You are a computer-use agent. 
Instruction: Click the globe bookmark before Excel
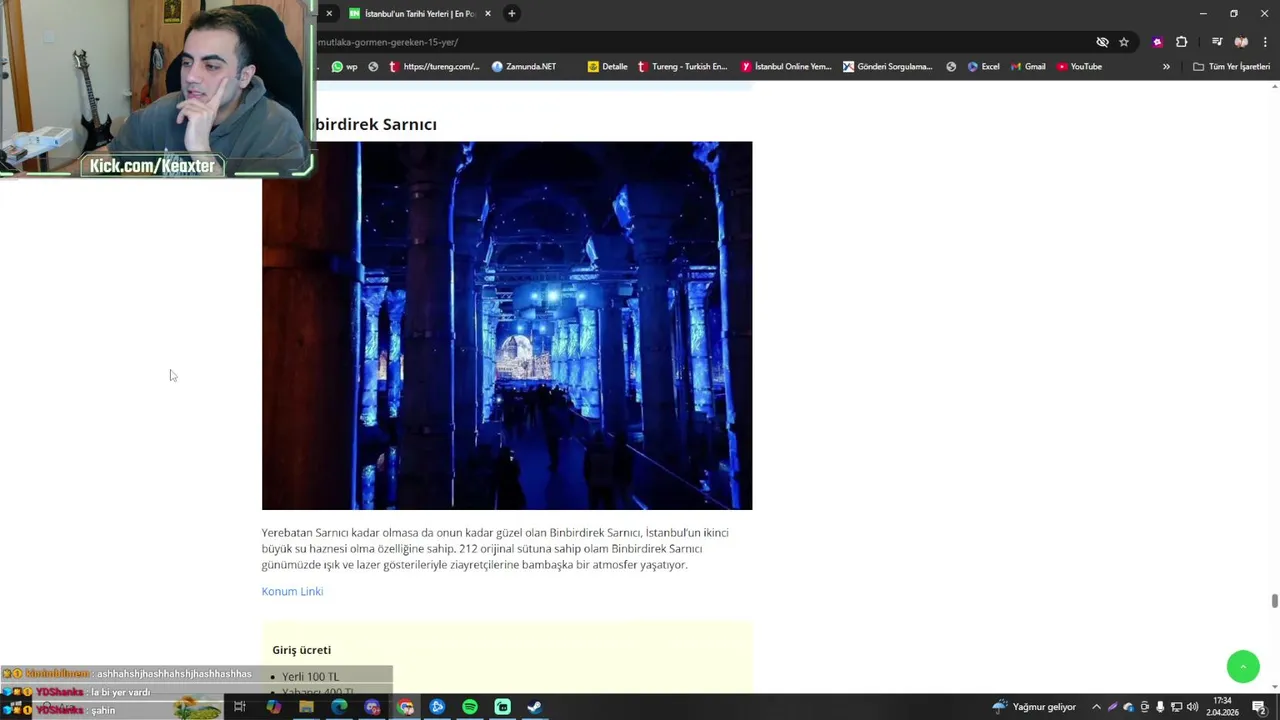951,67
